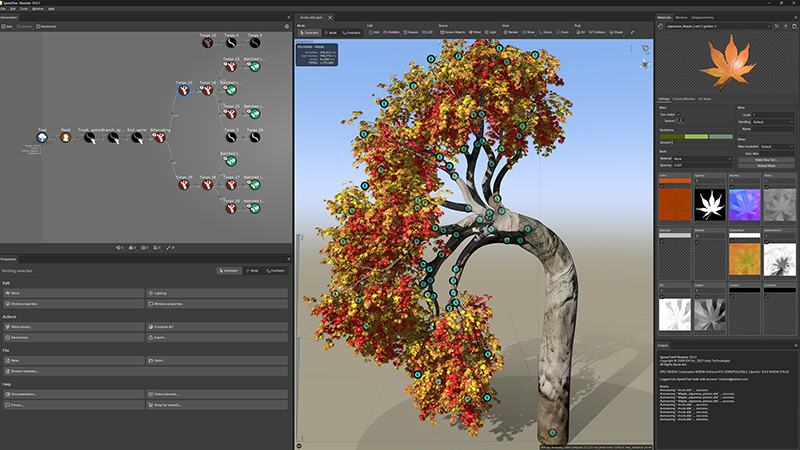Toggle the Two-sided material checkbox
This screenshot has width=800, height=450.
point(679,115)
